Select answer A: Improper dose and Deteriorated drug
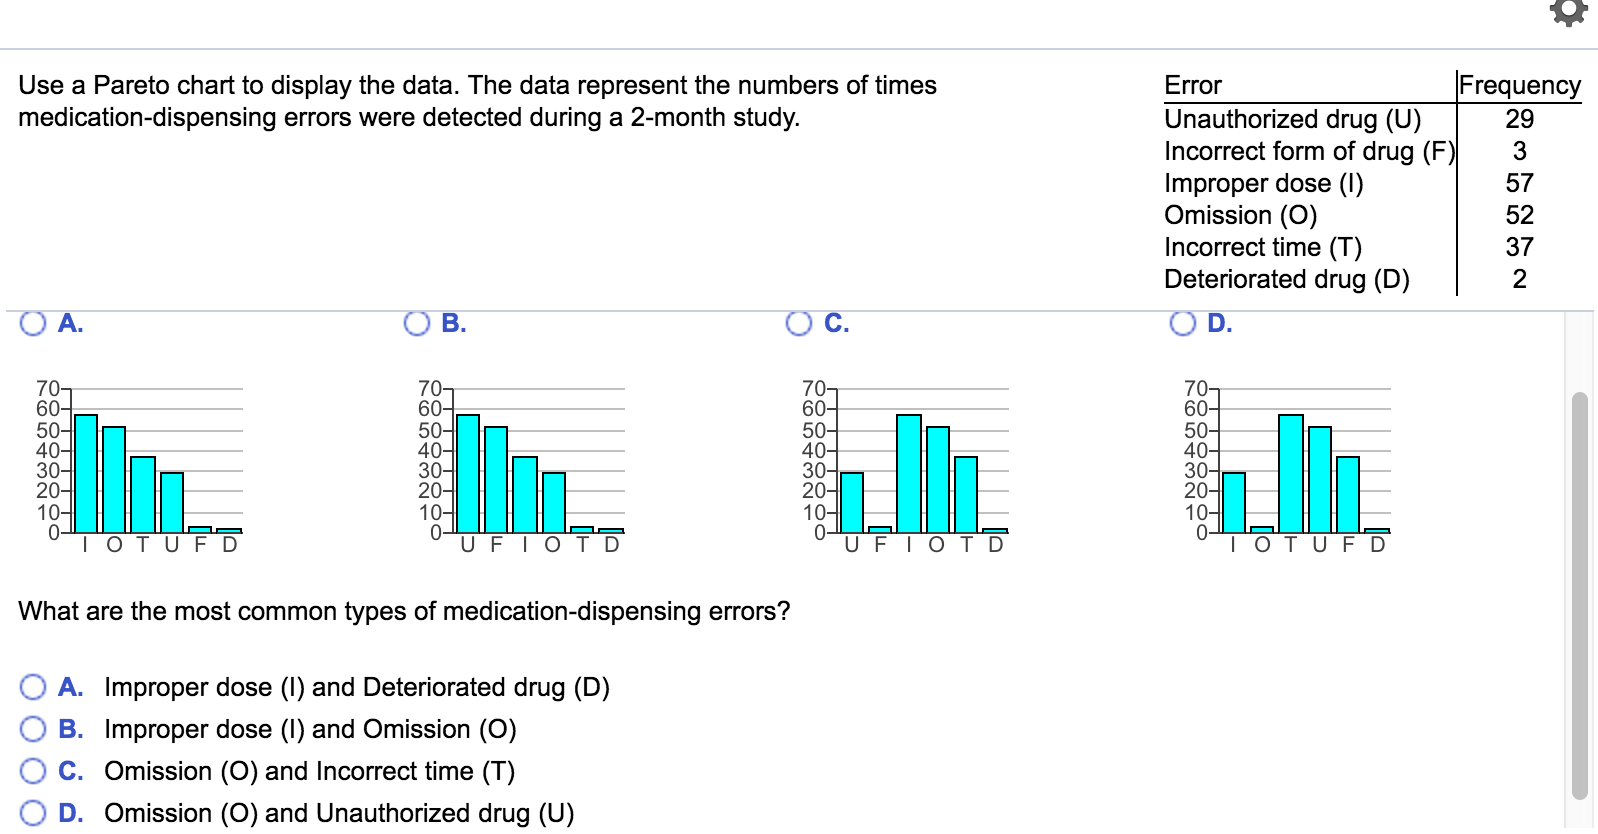The width and height of the screenshot is (1598, 834). (x=33, y=687)
